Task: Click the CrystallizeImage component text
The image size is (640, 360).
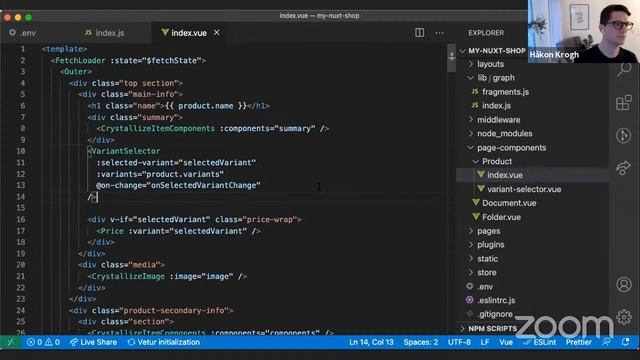Action: click(128, 276)
